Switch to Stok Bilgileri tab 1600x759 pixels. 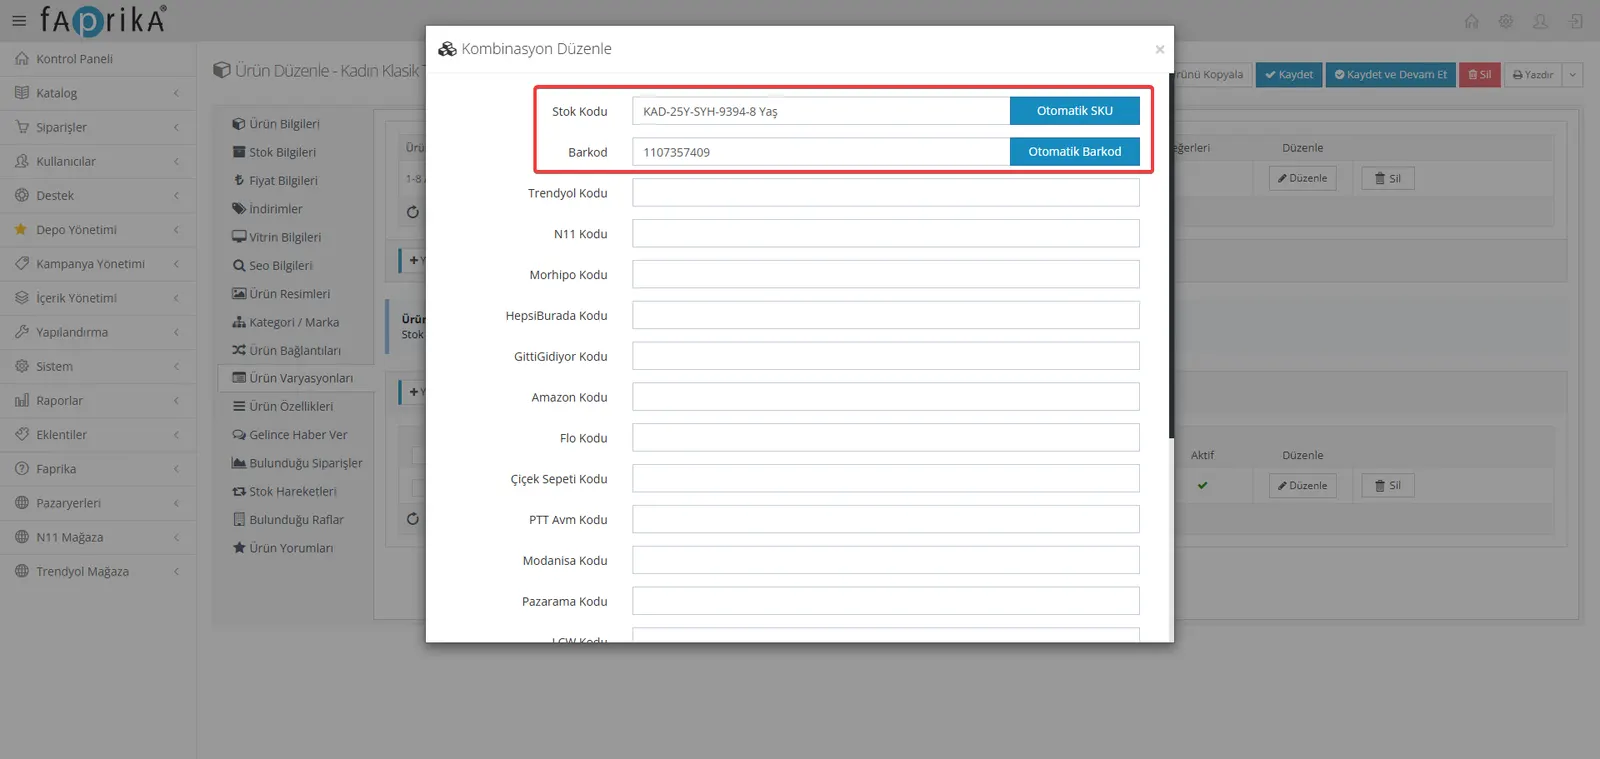[x=282, y=152]
